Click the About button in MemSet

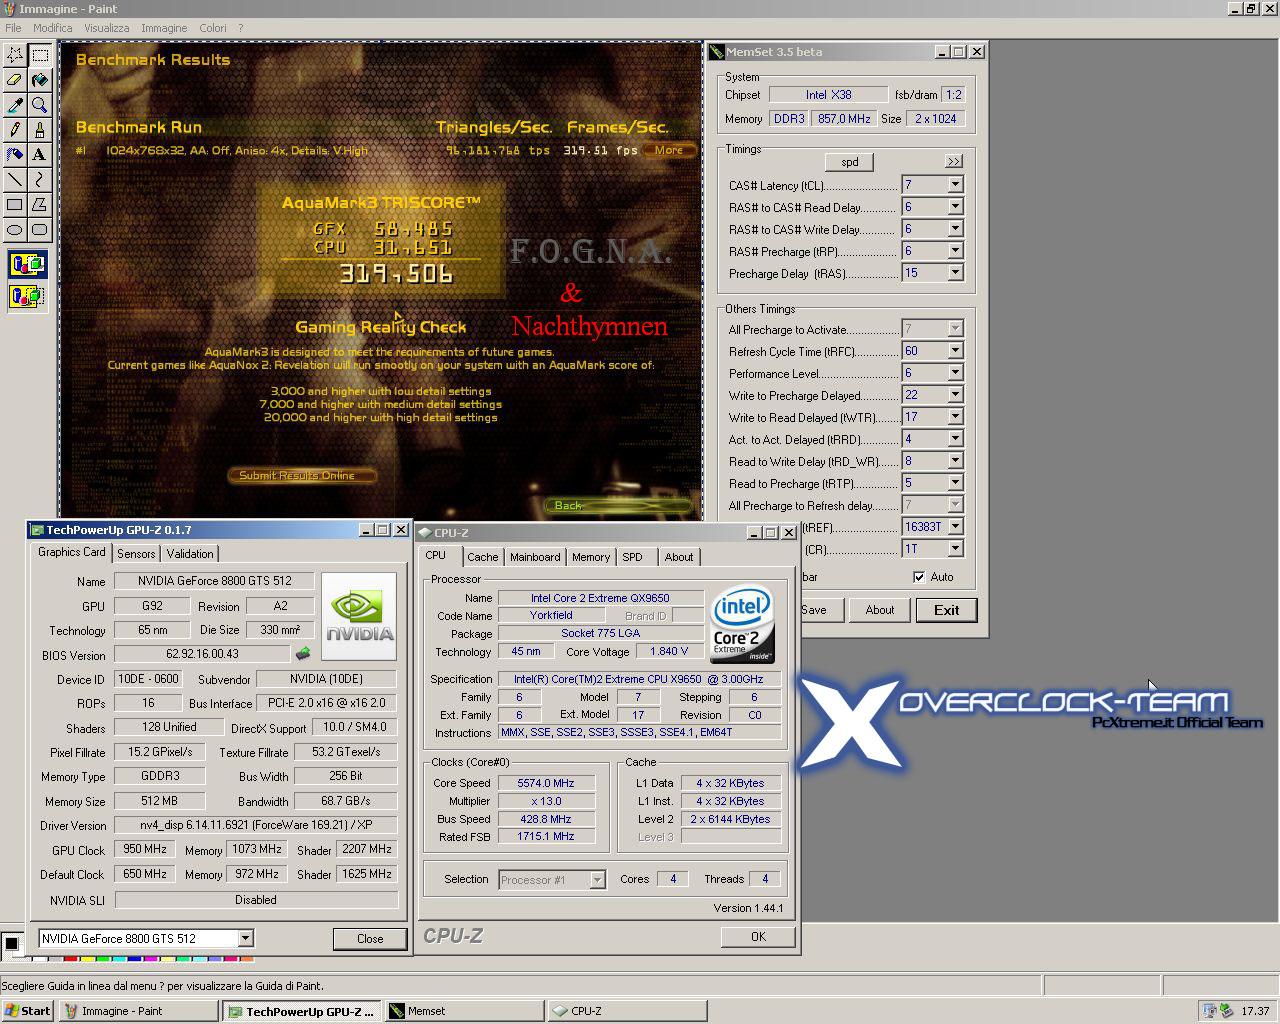pos(880,610)
